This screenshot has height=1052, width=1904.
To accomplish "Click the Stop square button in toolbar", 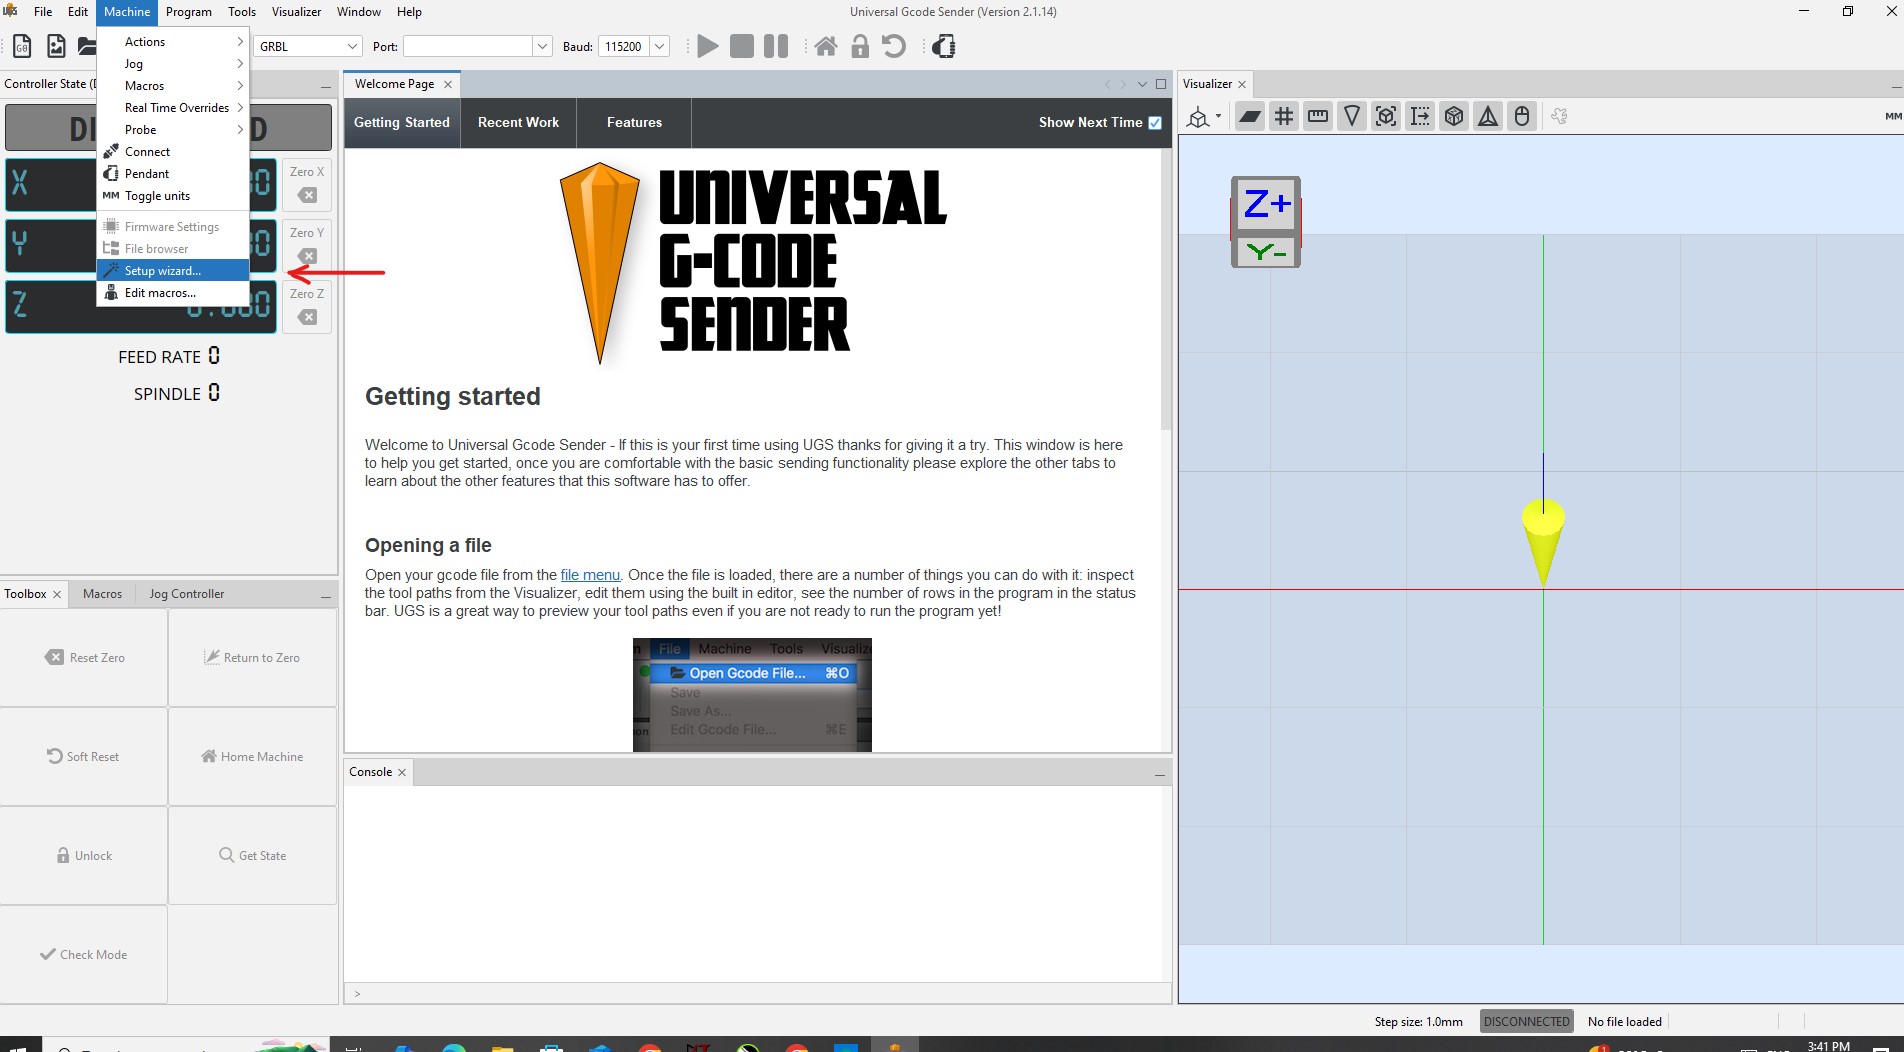I will click(742, 46).
